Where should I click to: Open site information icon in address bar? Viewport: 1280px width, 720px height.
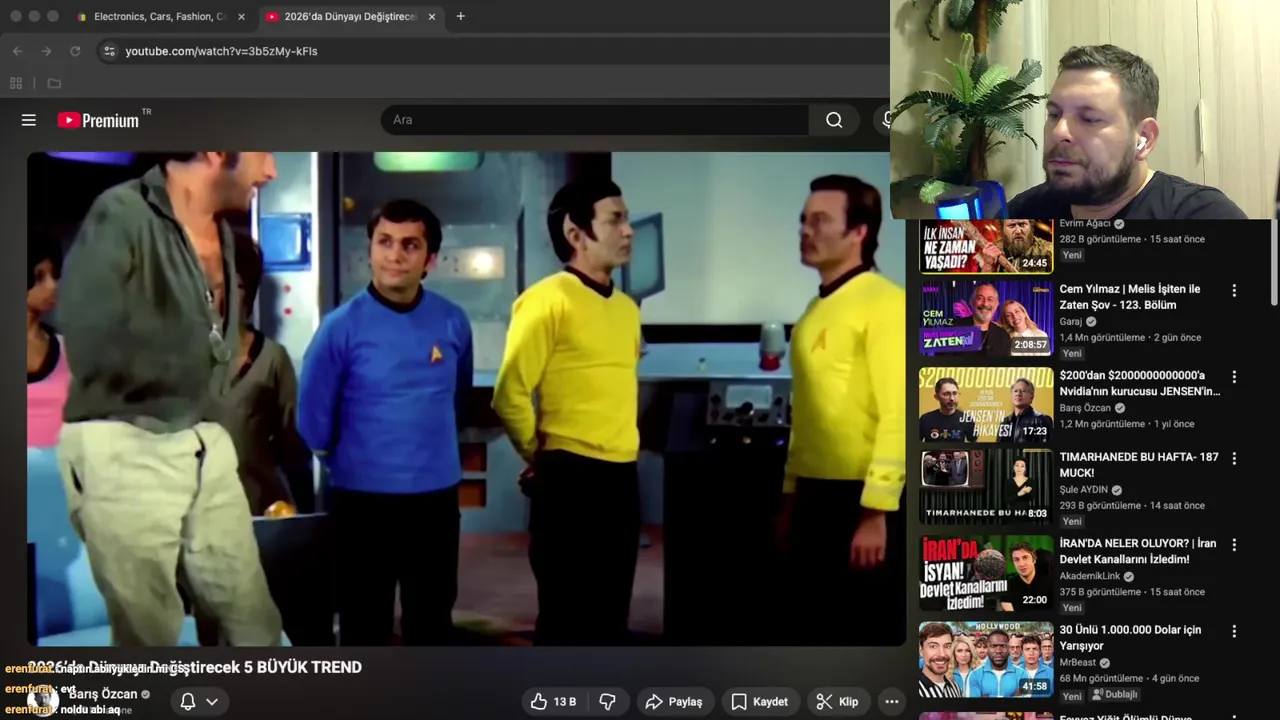(109, 51)
